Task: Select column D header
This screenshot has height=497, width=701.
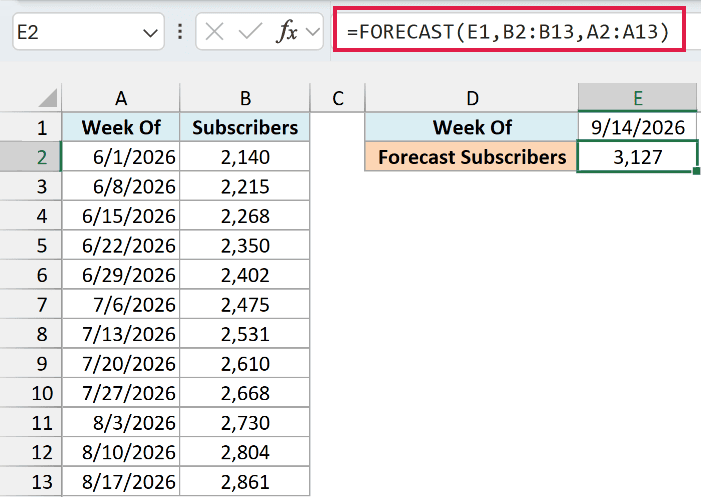Action: [472, 98]
